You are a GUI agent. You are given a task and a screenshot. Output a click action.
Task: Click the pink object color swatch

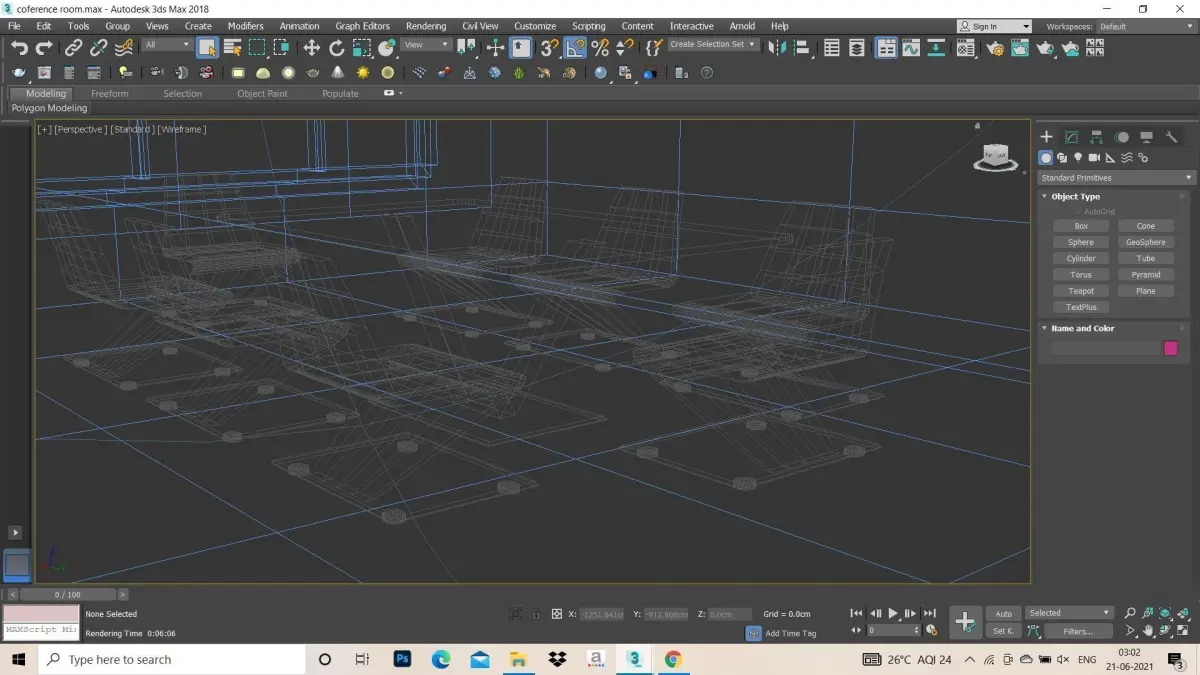coord(1170,348)
